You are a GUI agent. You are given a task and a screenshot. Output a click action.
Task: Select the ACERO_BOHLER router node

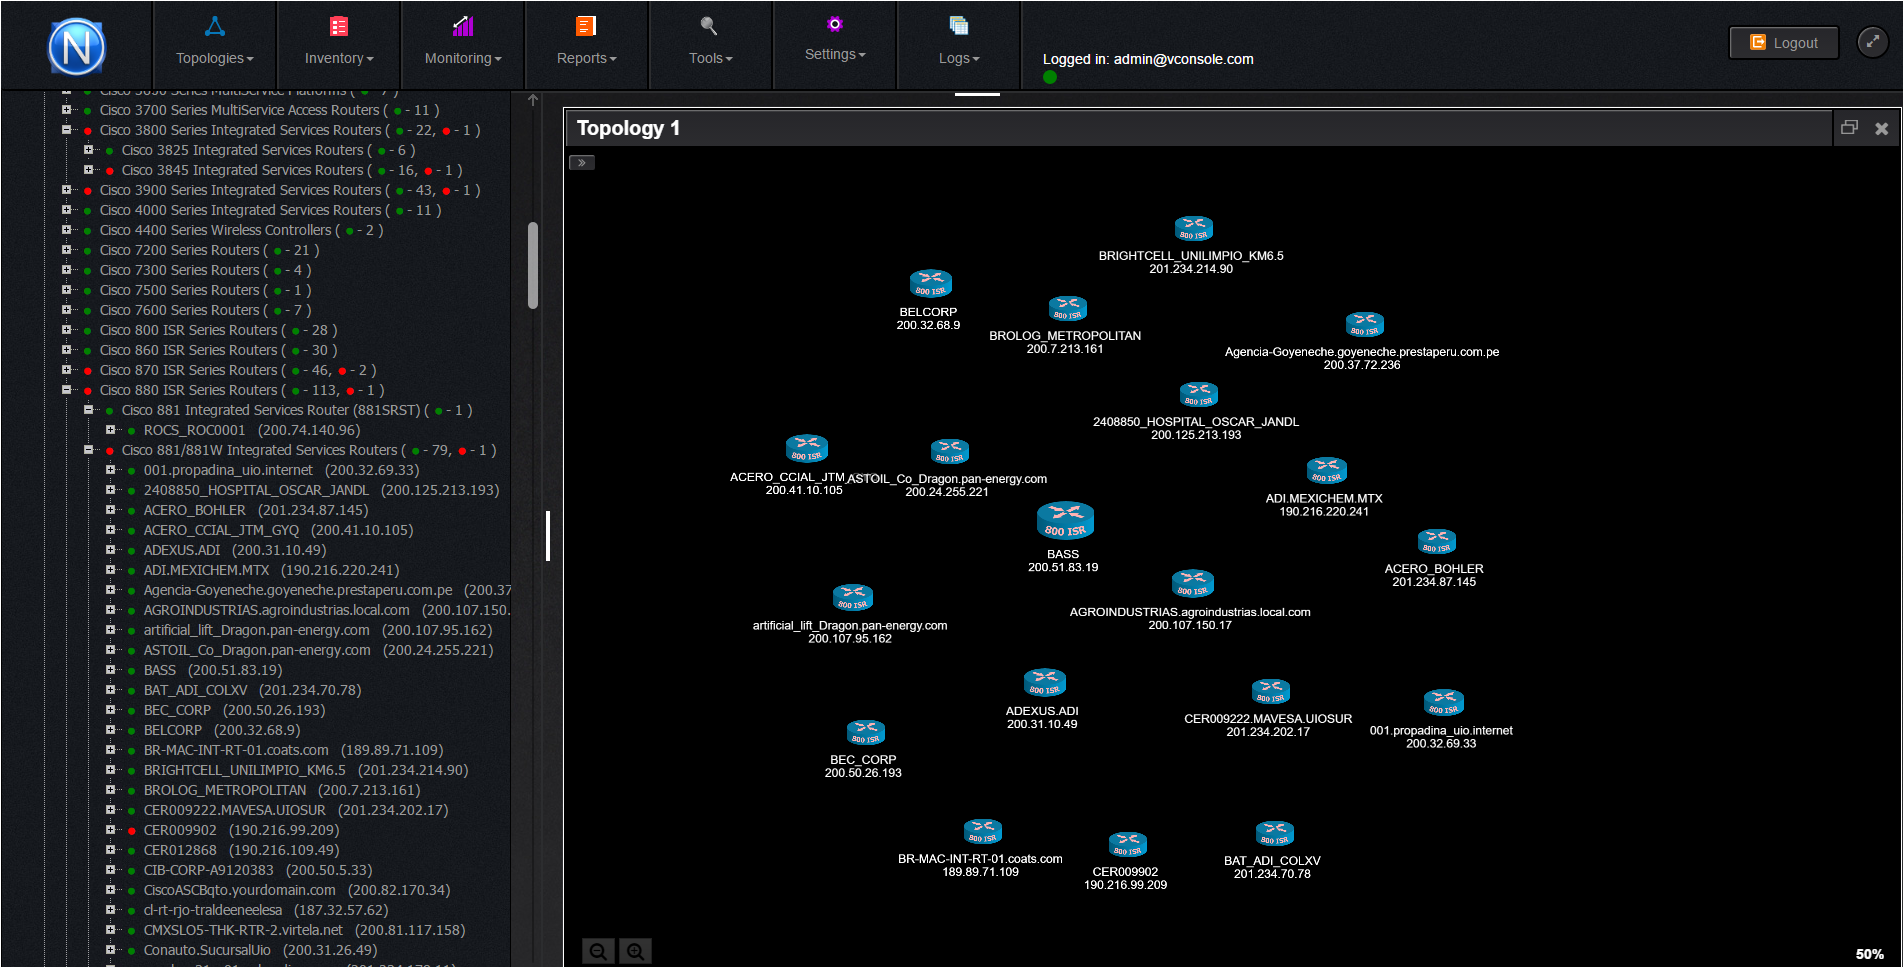click(1436, 542)
